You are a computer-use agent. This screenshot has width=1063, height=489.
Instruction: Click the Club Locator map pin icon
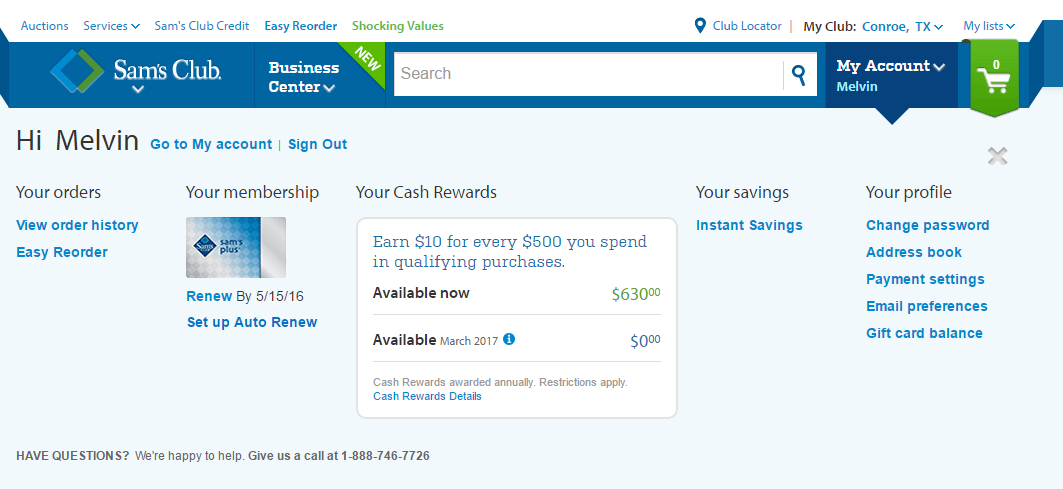(700, 26)
